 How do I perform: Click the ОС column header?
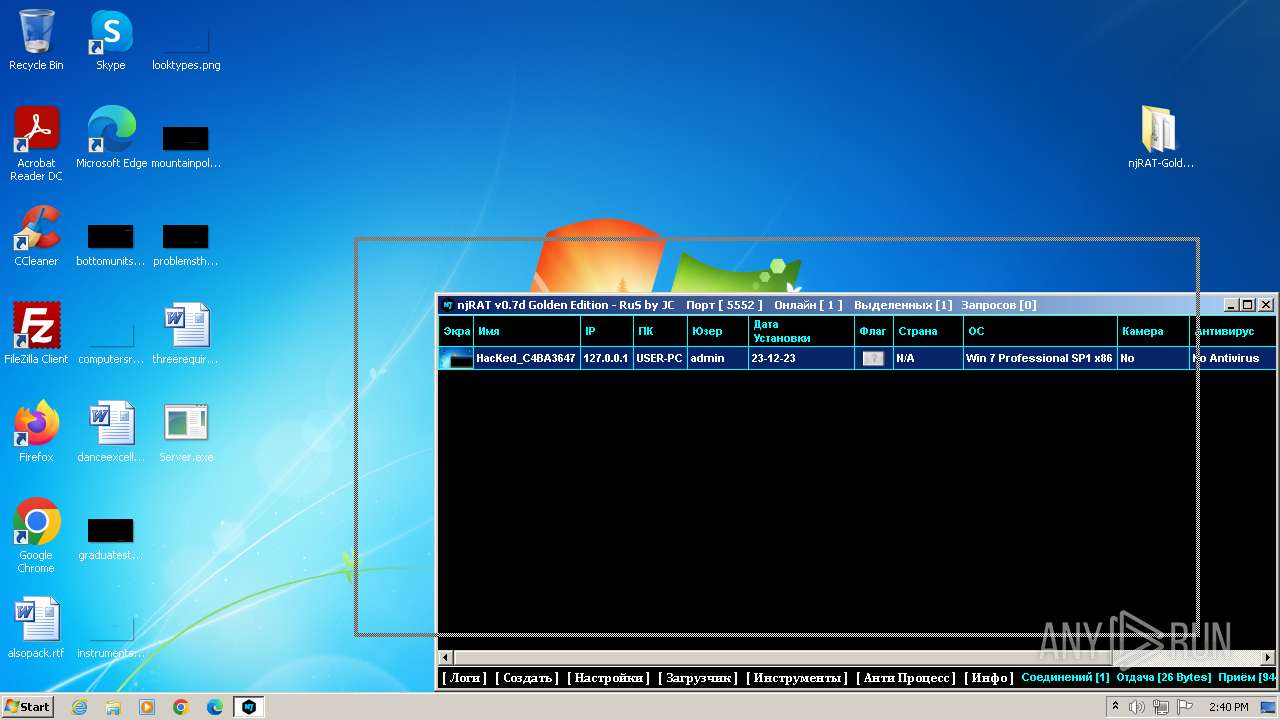click(1040, 331)
